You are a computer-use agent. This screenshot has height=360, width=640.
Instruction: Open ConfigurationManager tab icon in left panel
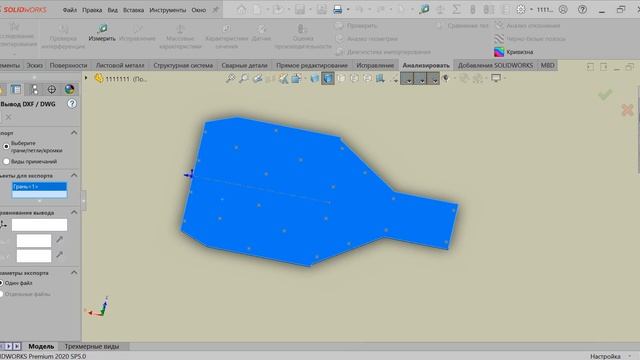click(34, 89)
